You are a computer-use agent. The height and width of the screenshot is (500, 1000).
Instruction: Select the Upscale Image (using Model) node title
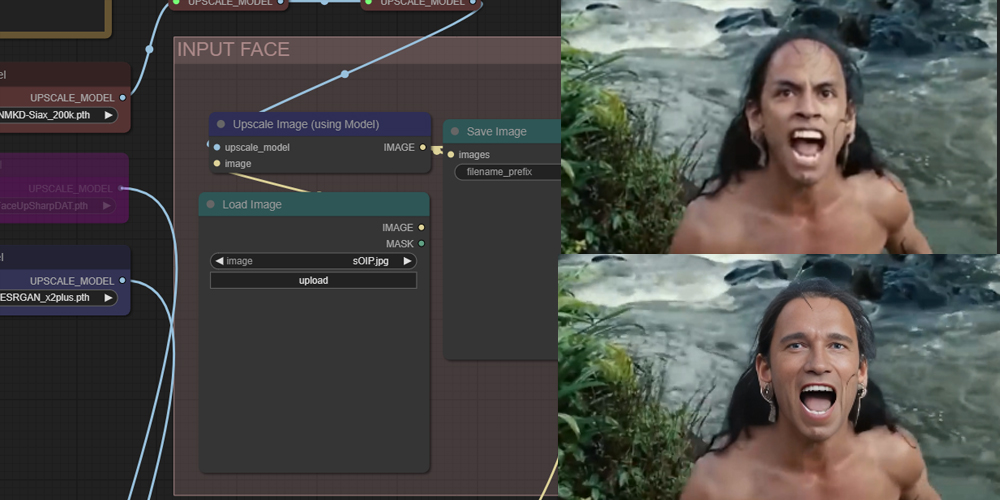click(x=305, y=124)
